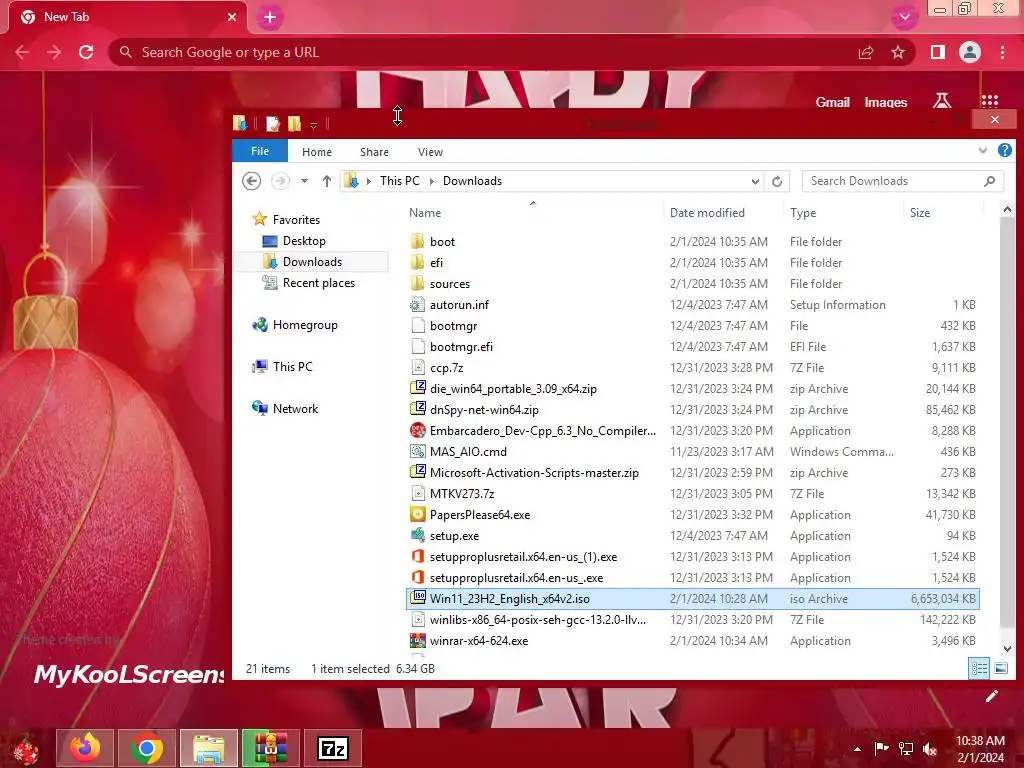Click Chrome's forward arrow

(54, 52)
